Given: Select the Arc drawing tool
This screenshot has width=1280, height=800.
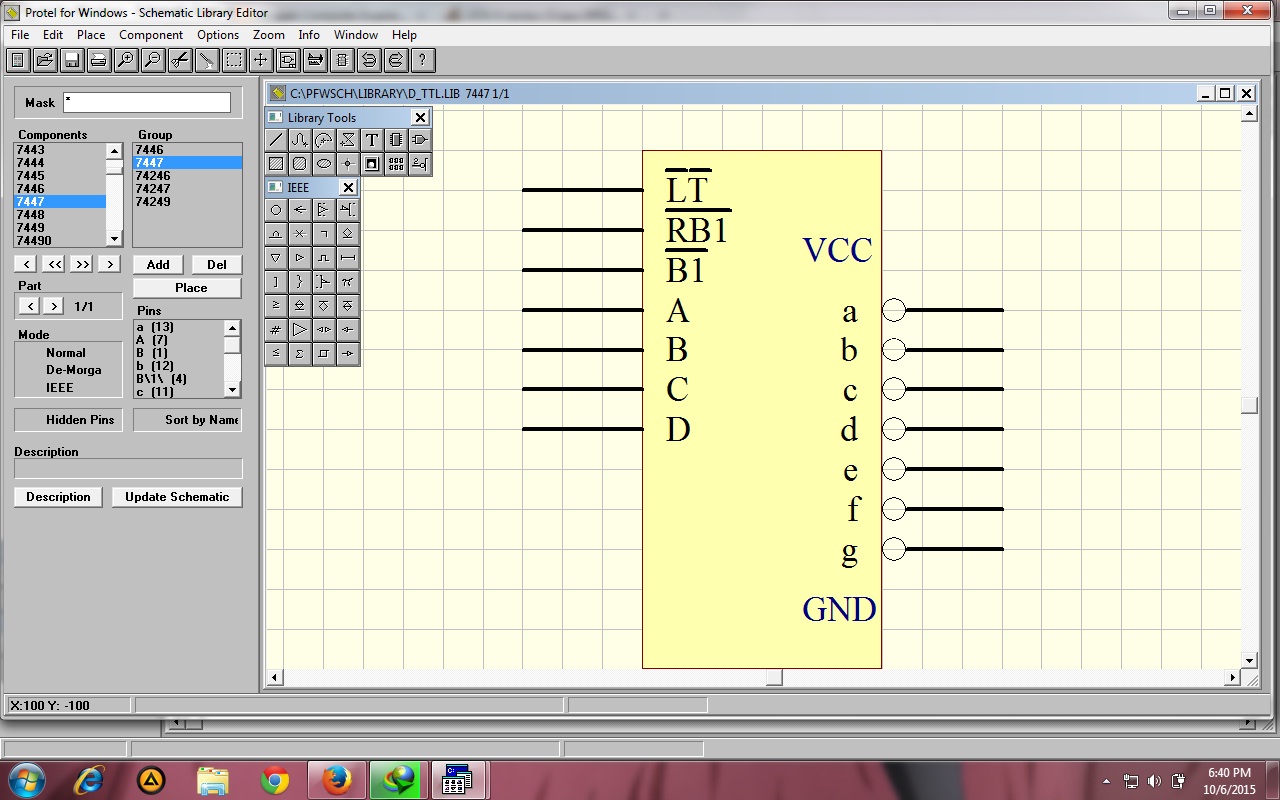Looking at the screenshot, I should tap(324, 140).
